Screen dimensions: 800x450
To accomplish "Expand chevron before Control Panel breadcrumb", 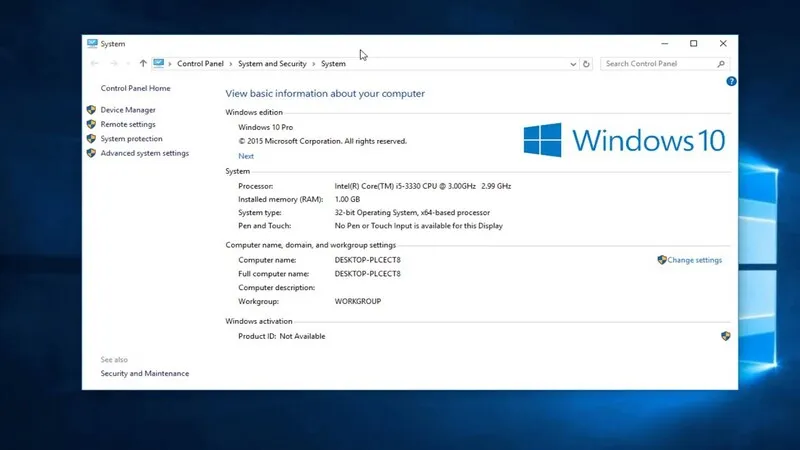I will 170,64.
